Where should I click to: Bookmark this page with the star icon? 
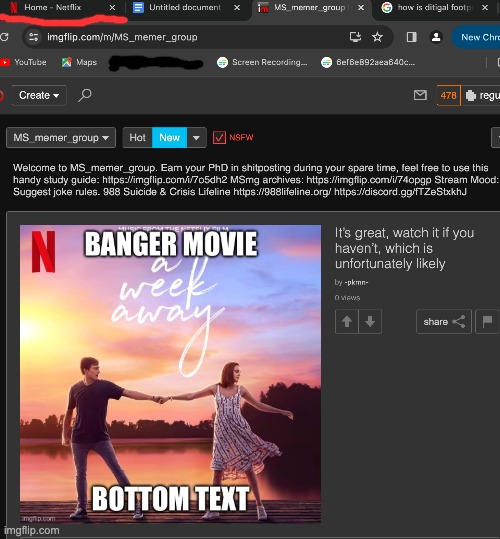[x=377, y=37]
